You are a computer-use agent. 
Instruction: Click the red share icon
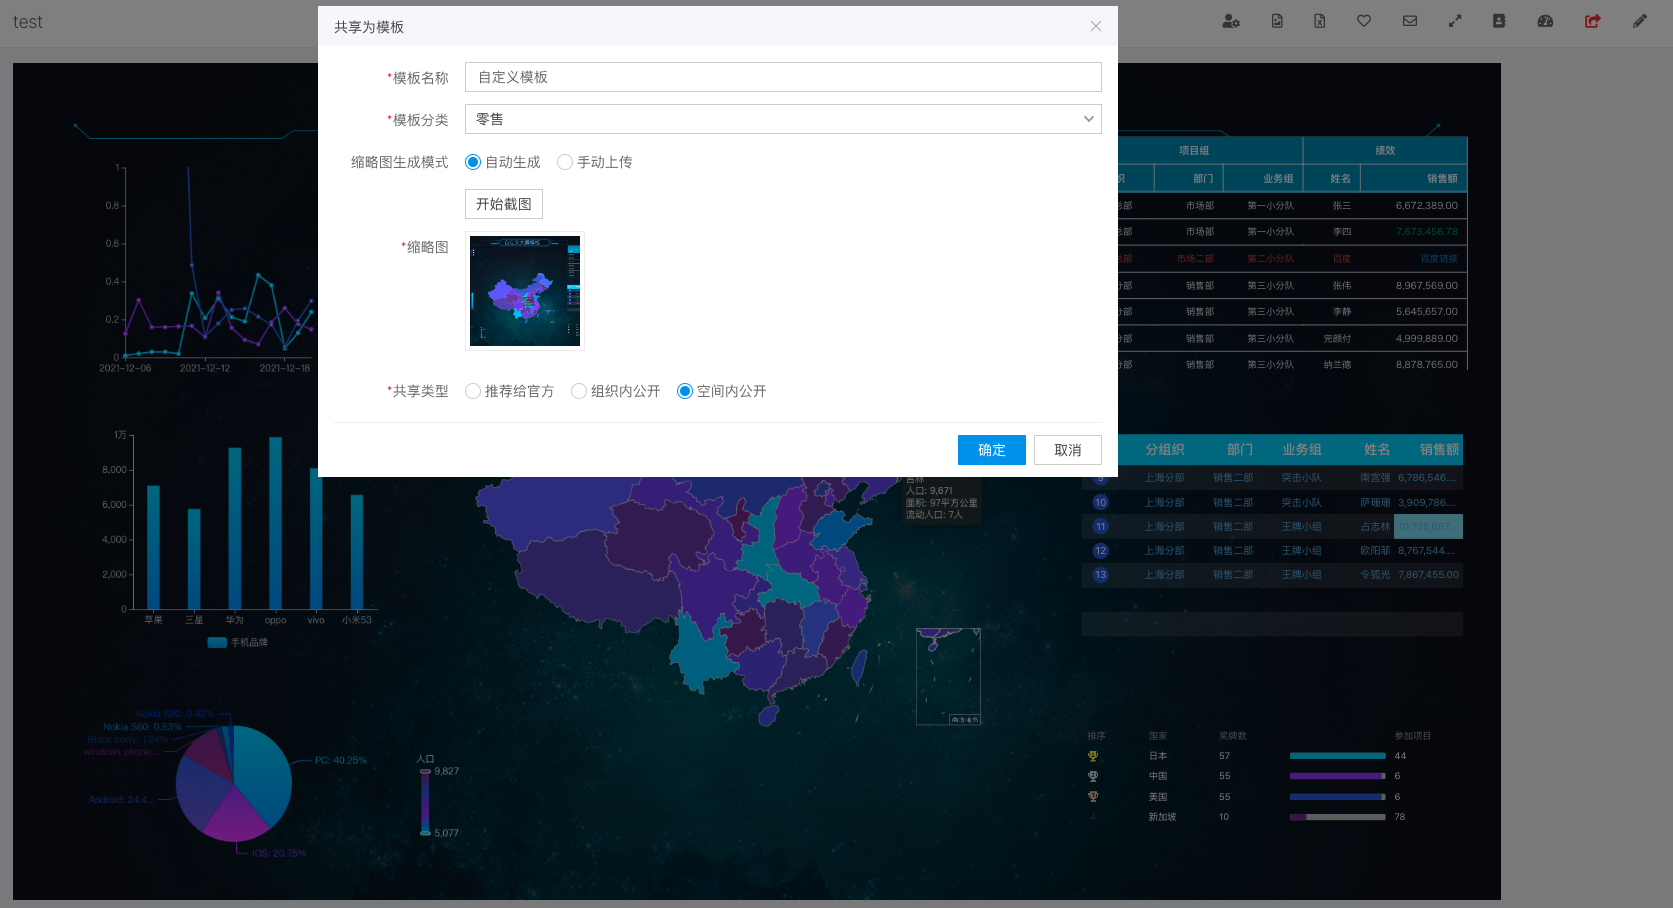click(1593, 21)
